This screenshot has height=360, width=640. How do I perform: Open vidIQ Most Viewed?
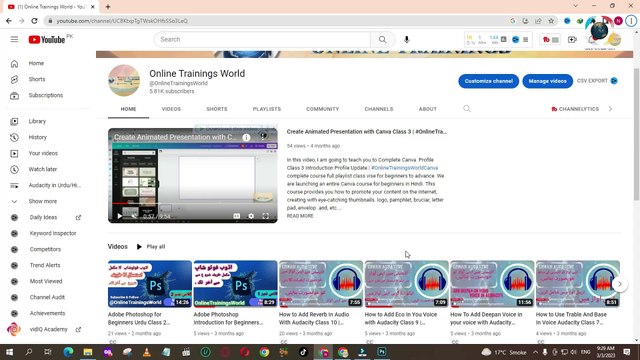[x=46, y=281]
